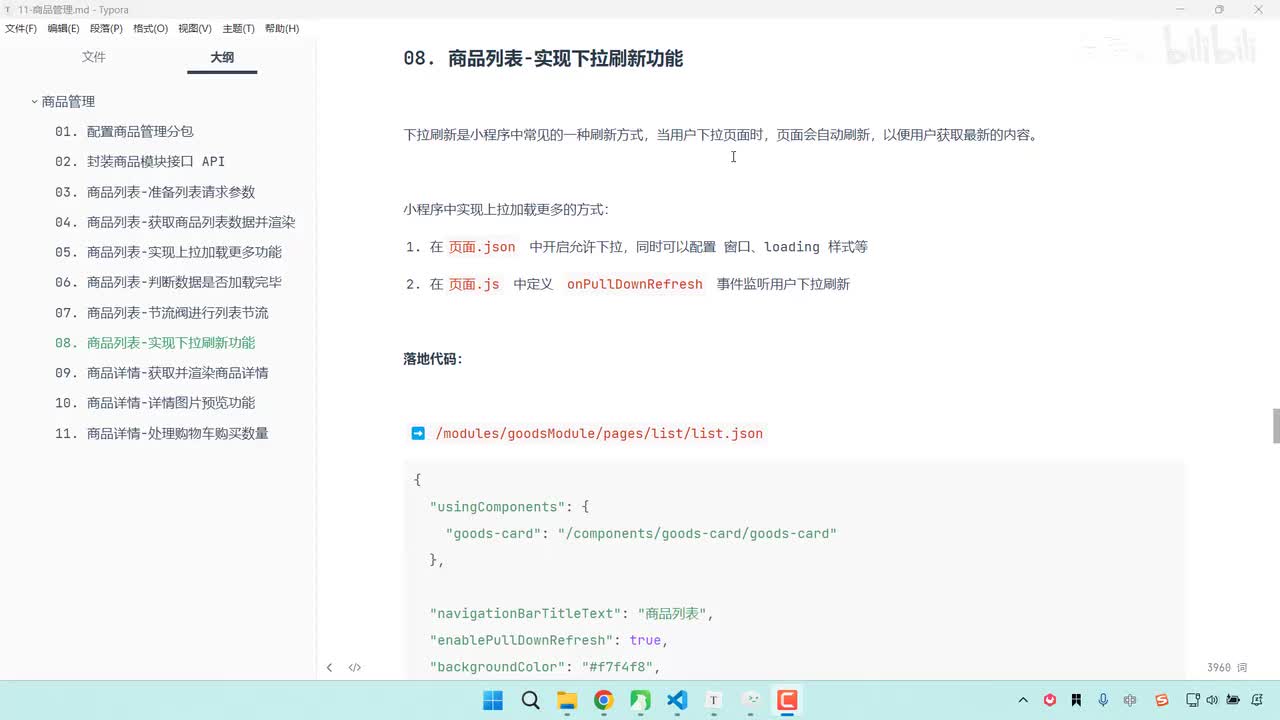
Task: Click the microphone tray icon
Action: pos(1103,700)
